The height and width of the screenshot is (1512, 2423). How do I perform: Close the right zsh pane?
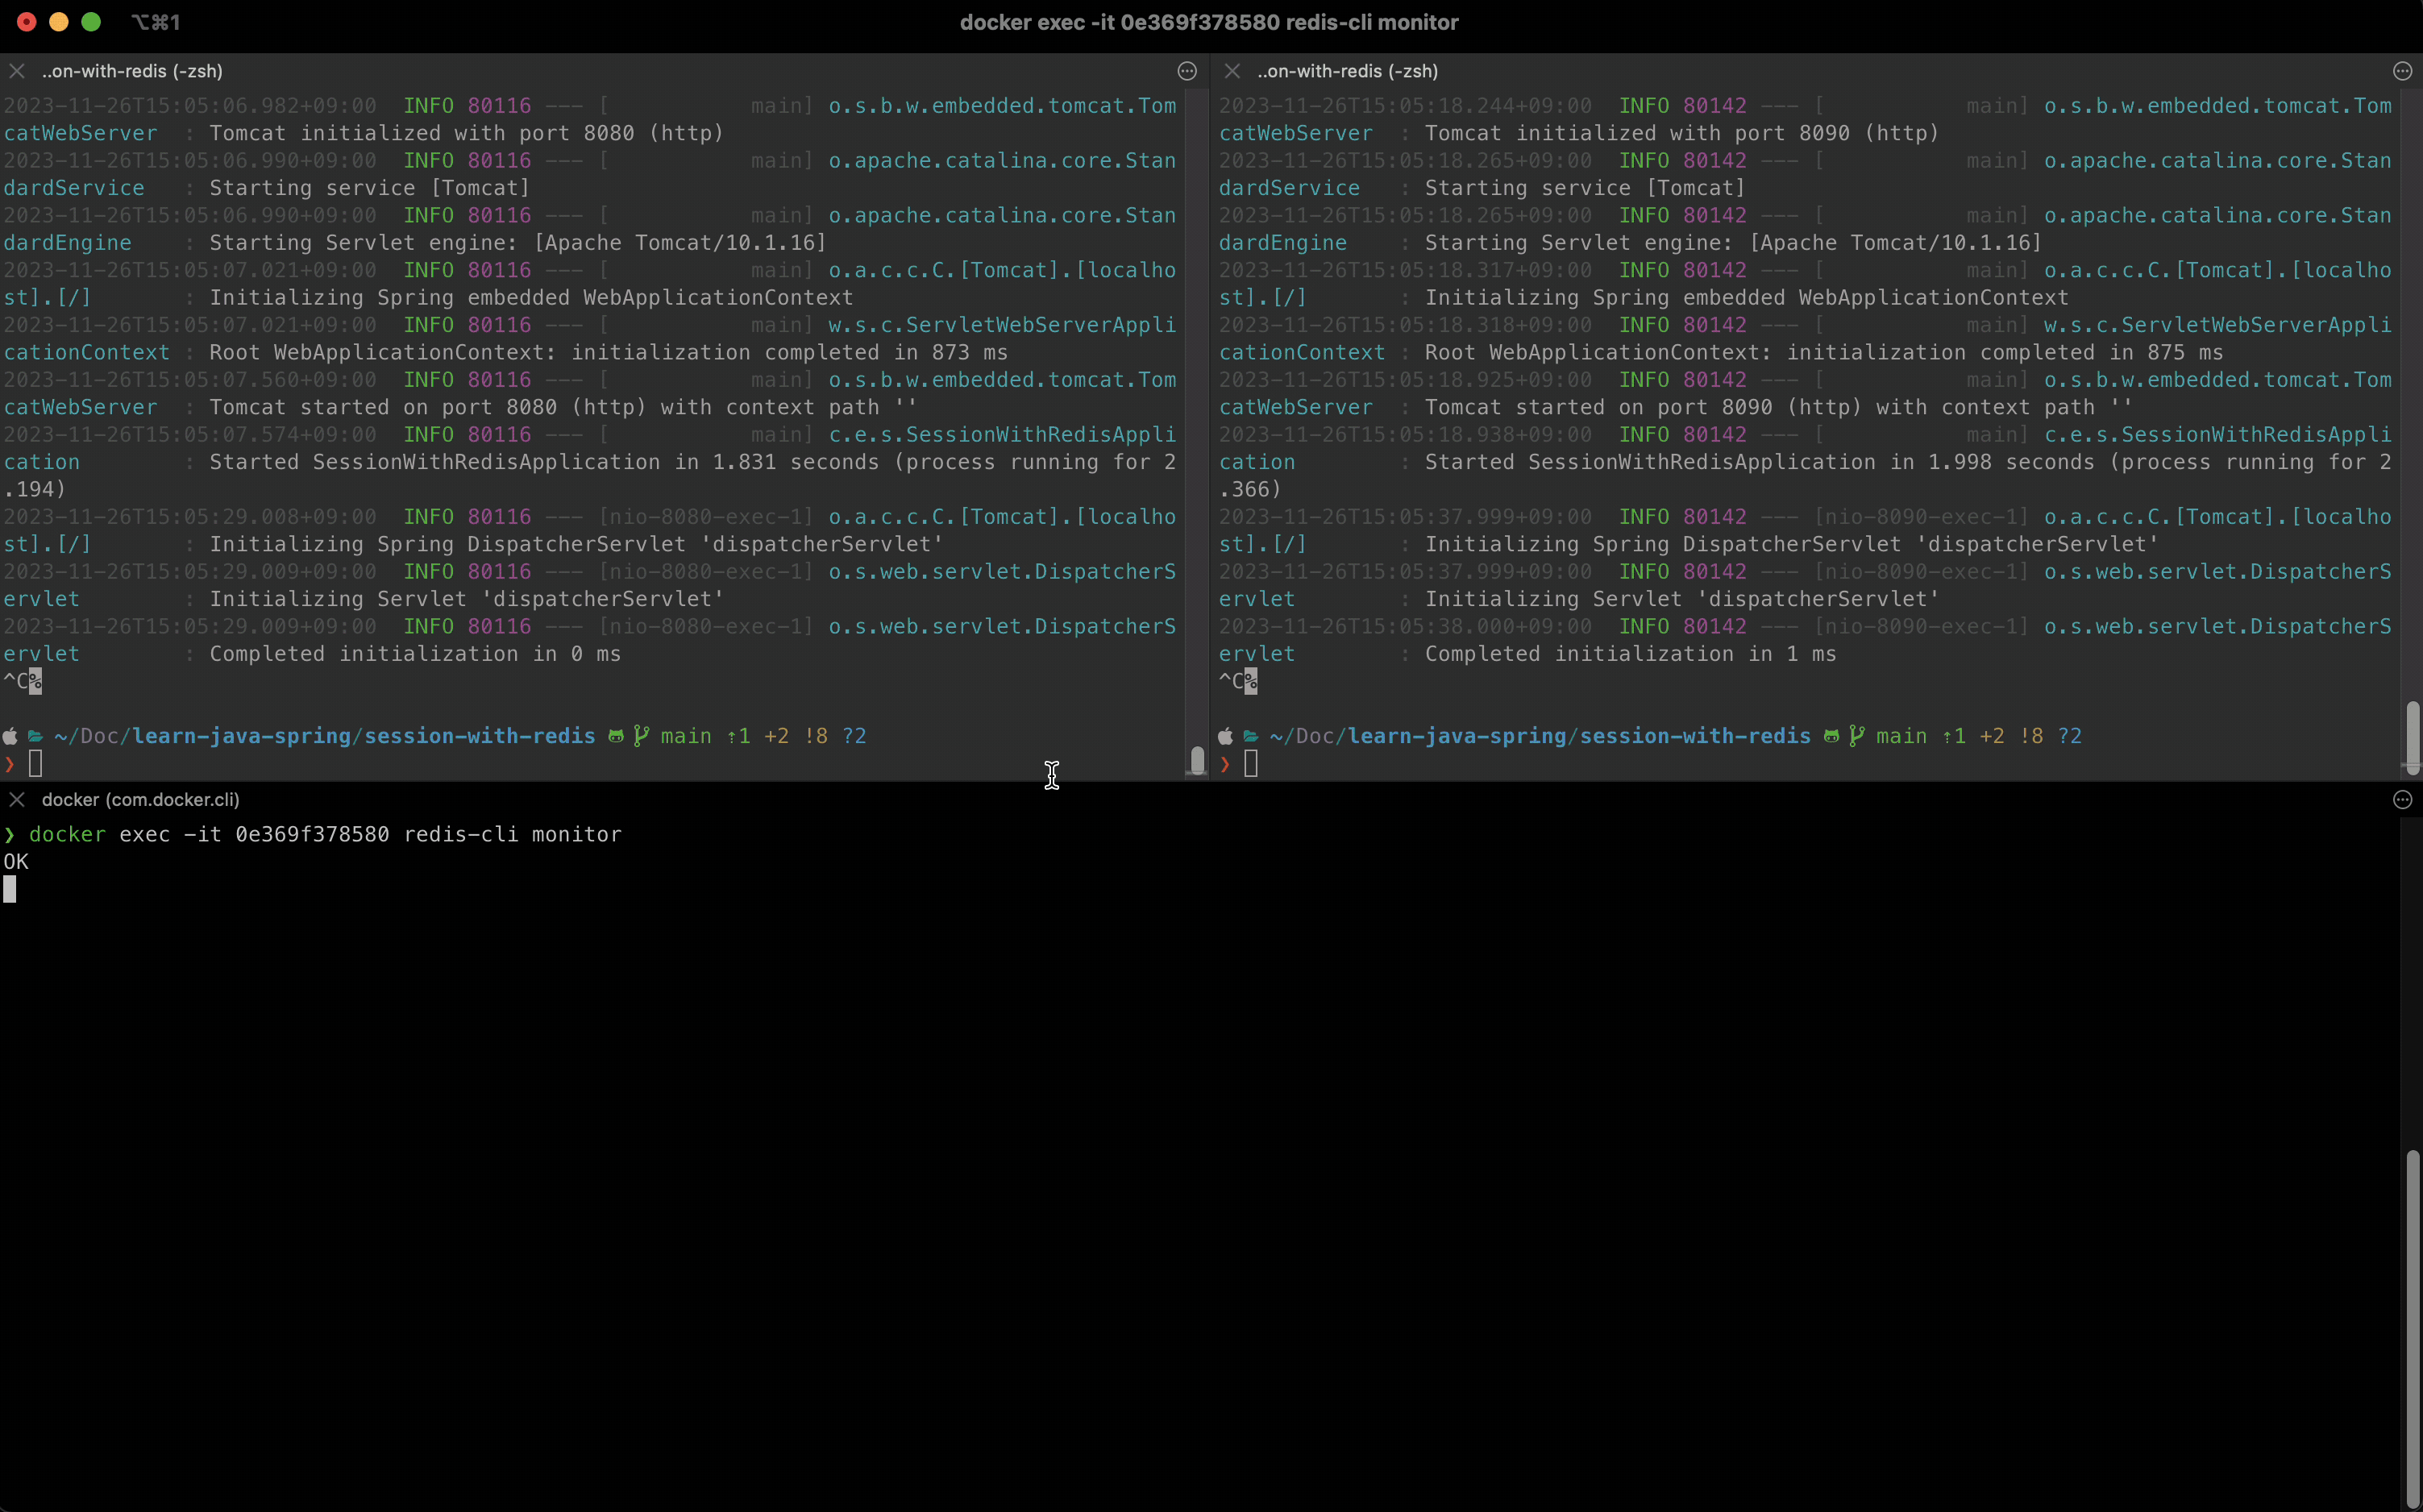1232,71
